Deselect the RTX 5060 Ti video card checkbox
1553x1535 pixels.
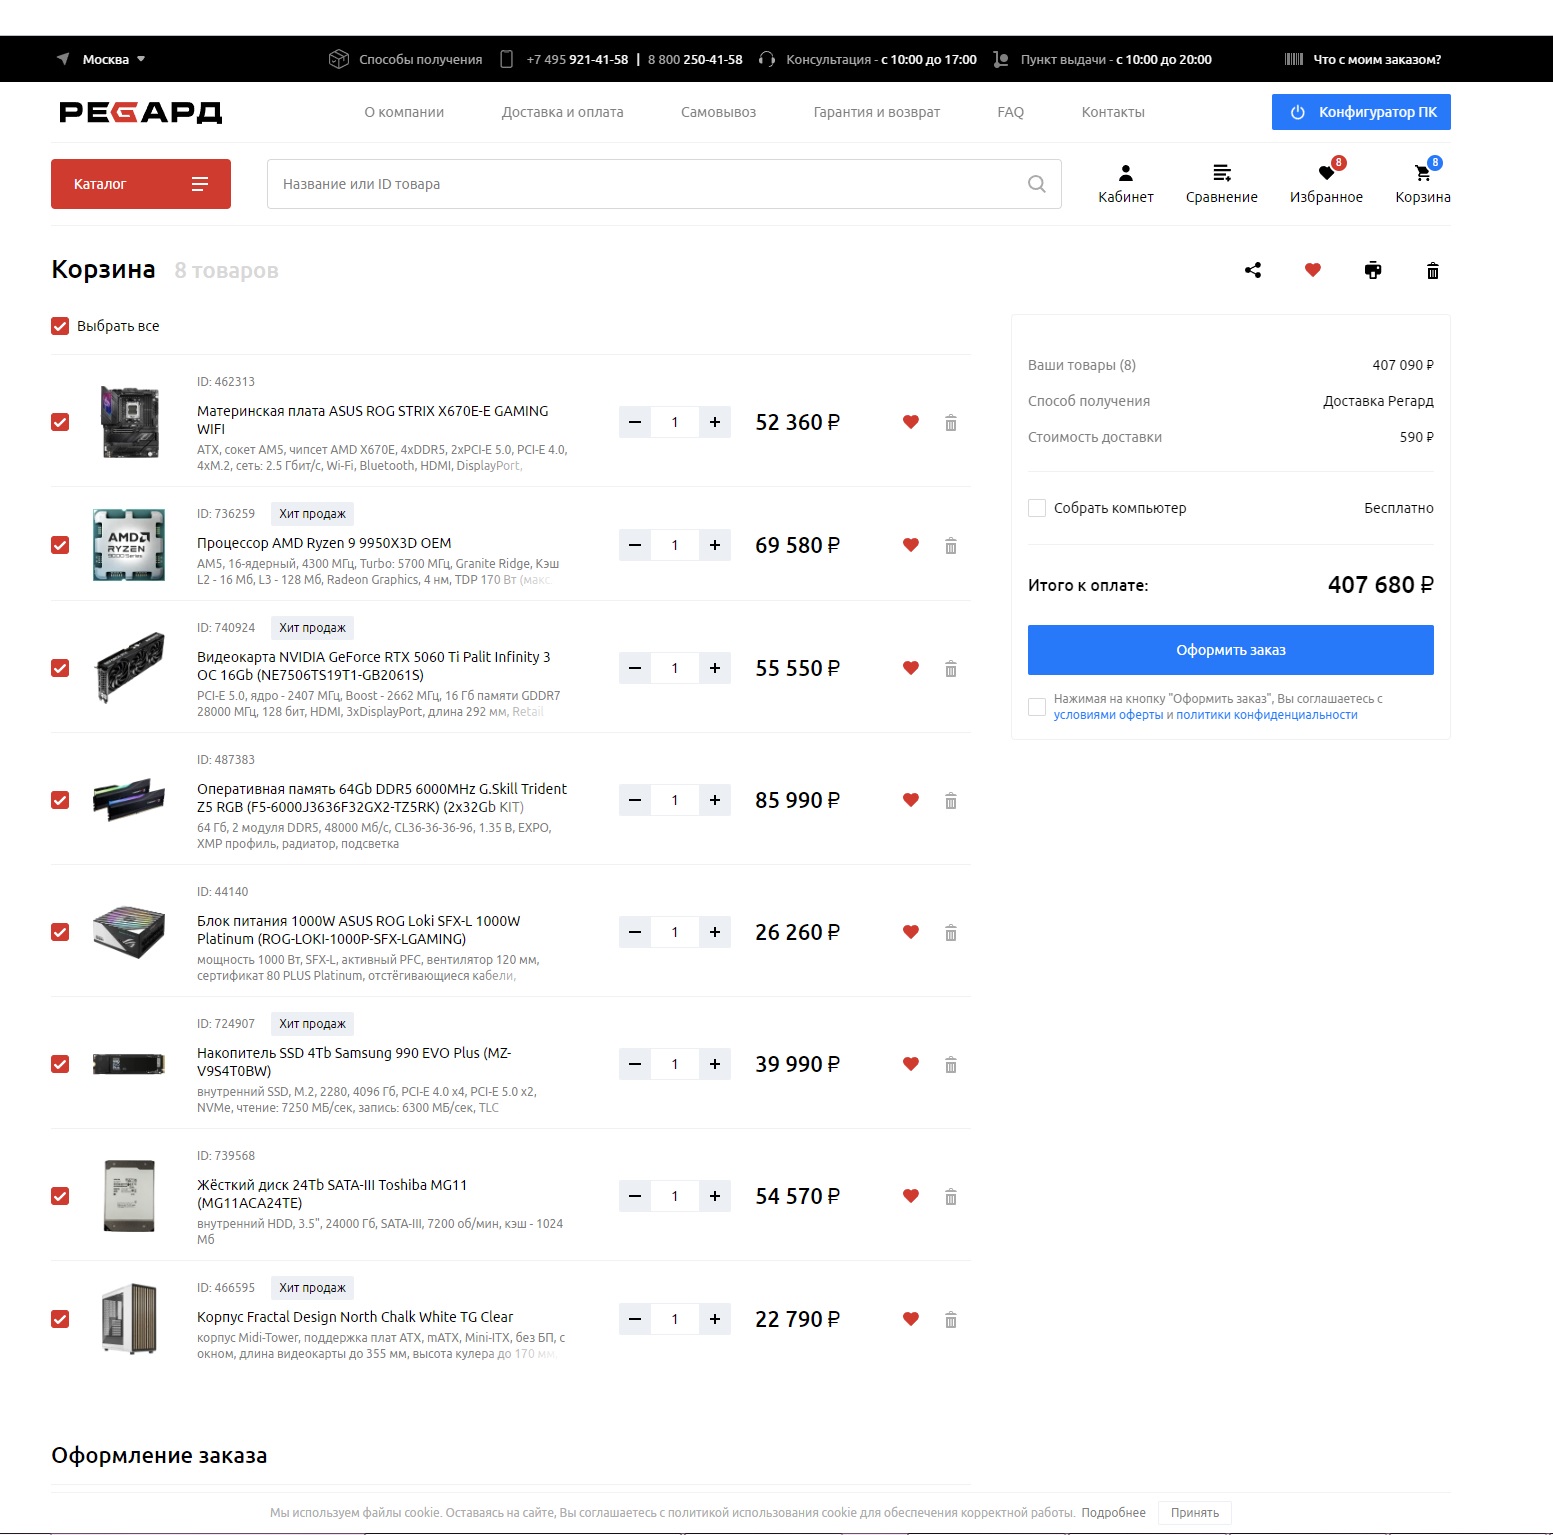pyautogui.click(x=60, y=668)
